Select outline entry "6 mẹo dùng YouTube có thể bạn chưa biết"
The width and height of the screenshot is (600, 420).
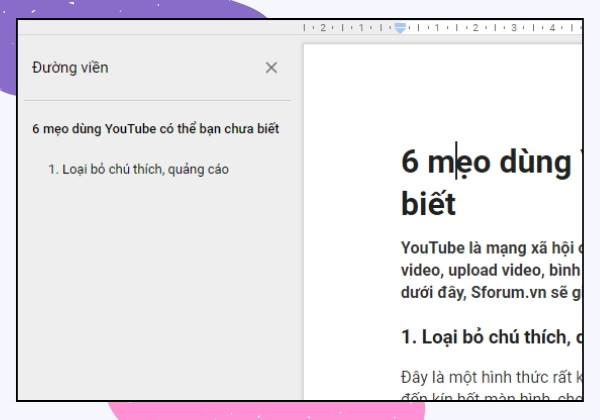tap(156, 129)
